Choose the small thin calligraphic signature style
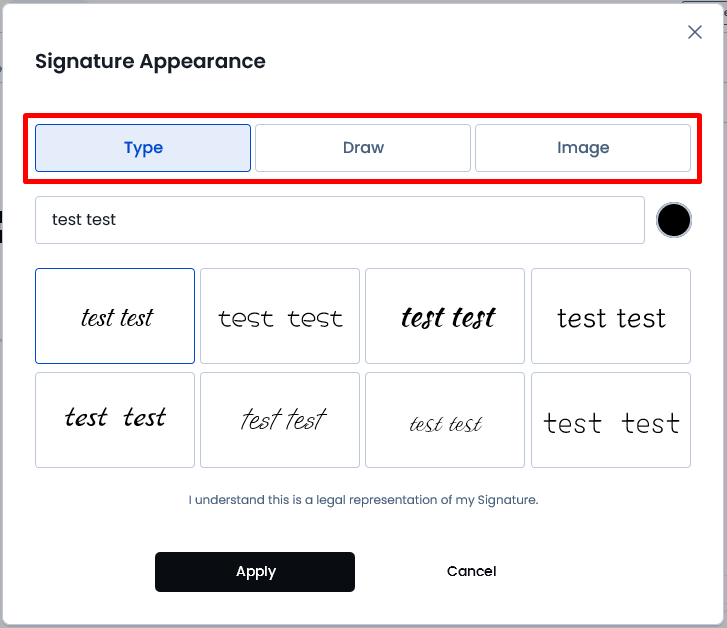Image resolution: width=727 pixels, height=628 pixels. [x=445, y=420]
